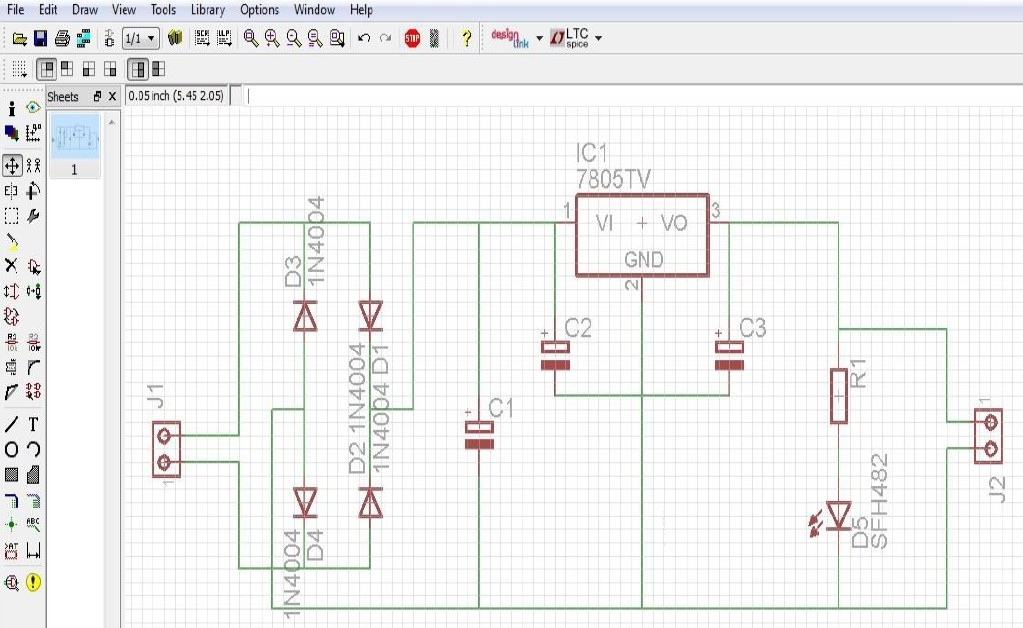
Task: Toggle the Show (eye) tool
Action: click(x=33, y=108)
